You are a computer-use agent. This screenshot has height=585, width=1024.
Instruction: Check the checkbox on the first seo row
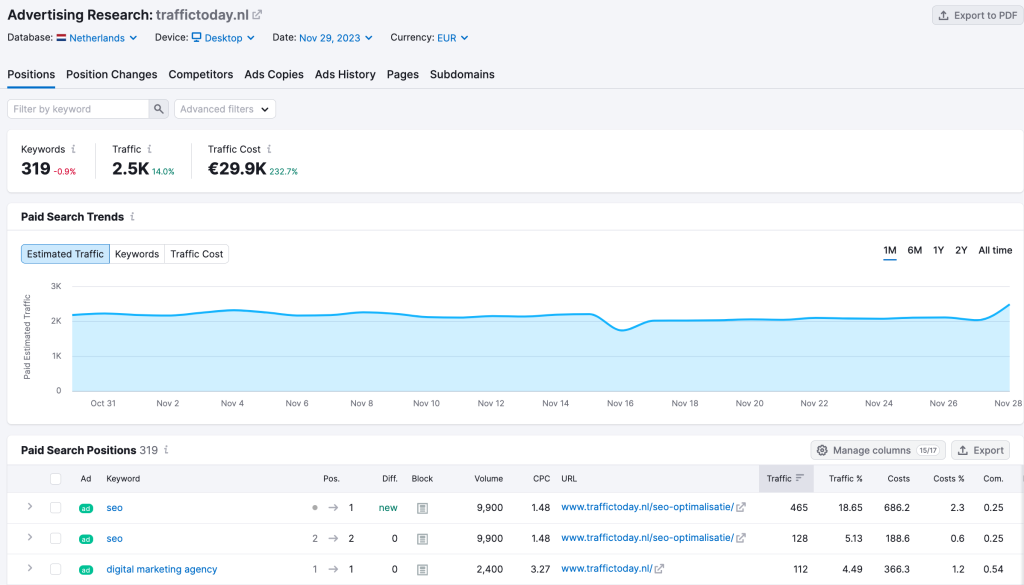[x=56, y=507]
